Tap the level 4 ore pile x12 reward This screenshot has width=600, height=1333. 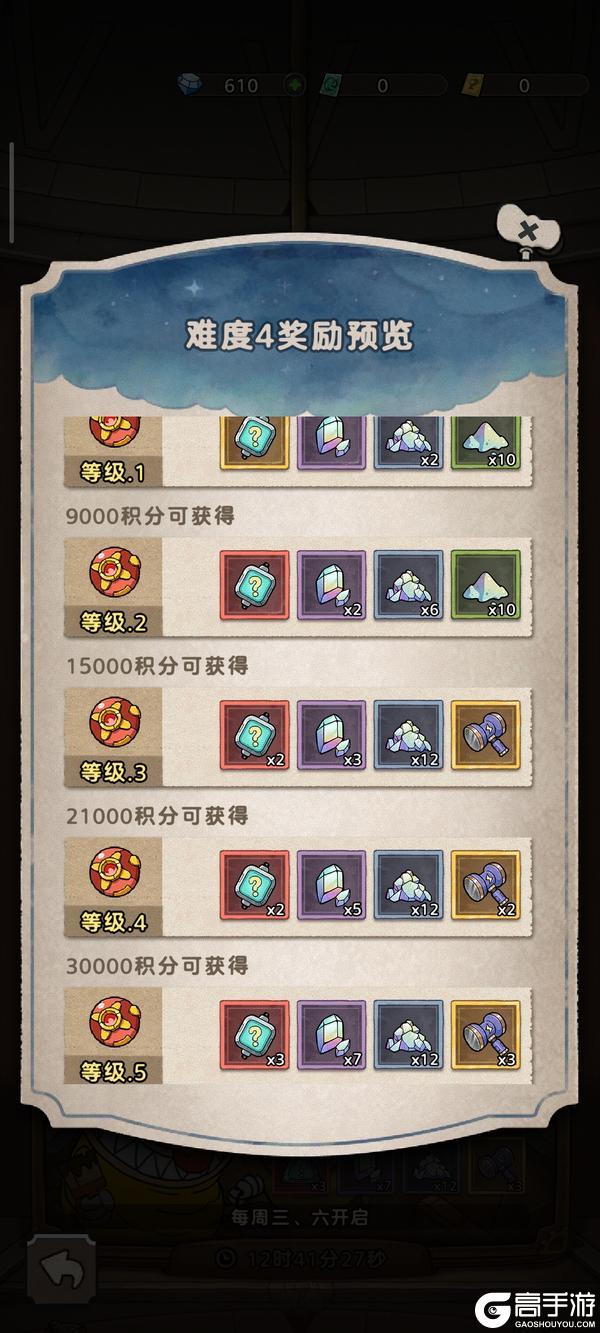click(x=409, y=885)
